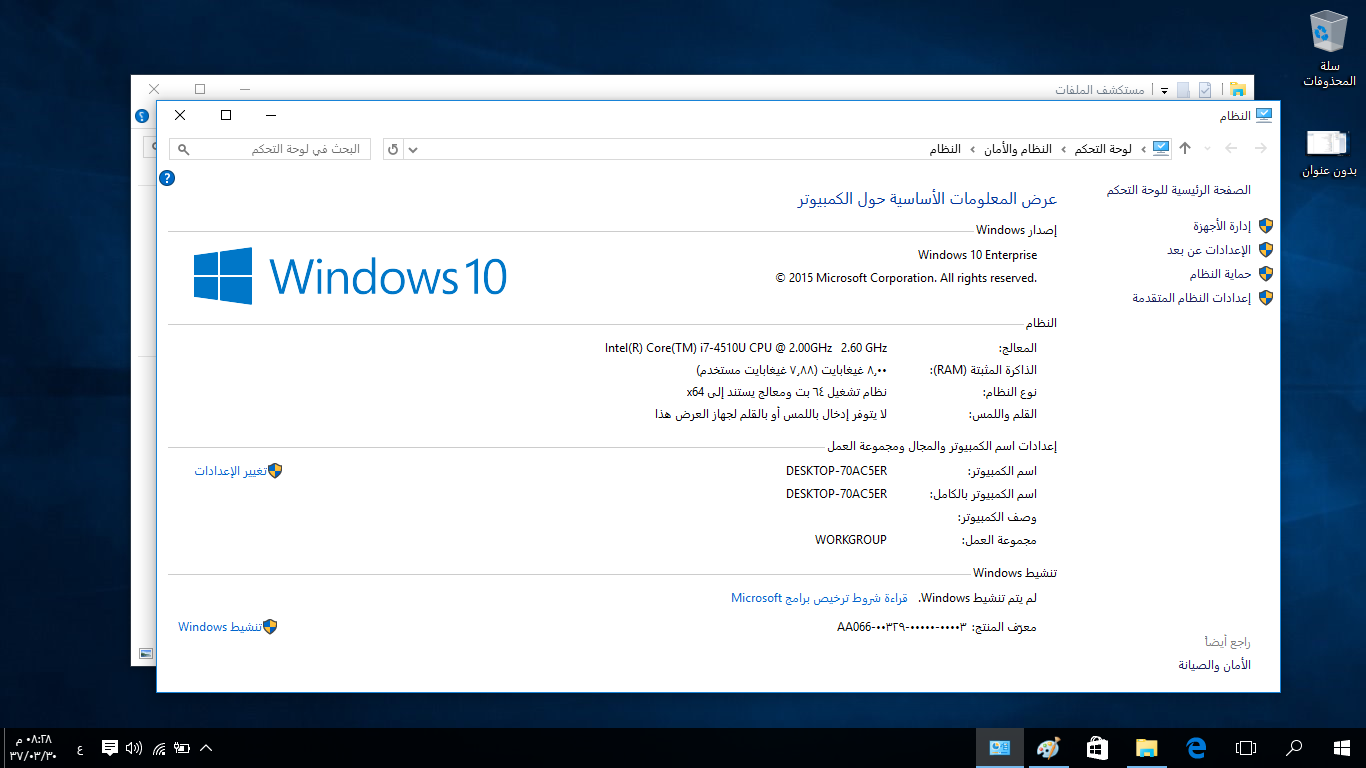Click the forward arrow in the System window
This screenshot has height=768, width=1366.
[1232, 149]
